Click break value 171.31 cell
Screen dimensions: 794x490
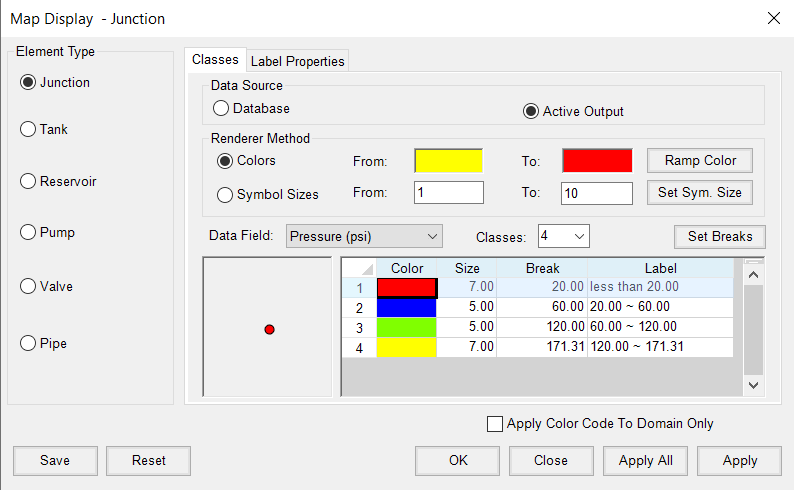(542, 347)
